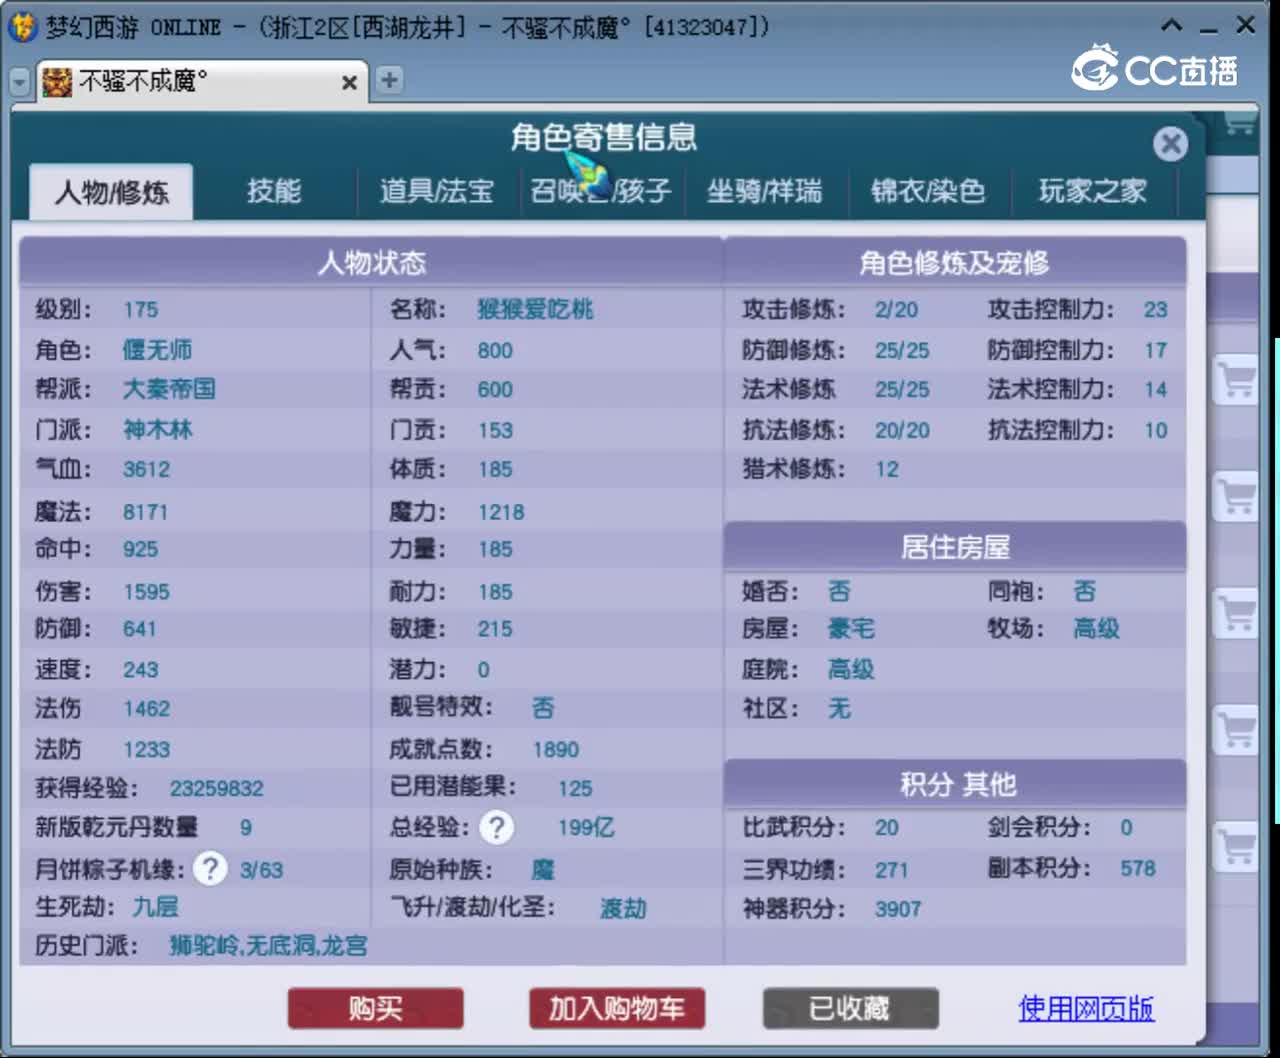The image size is (1280, 1058).
Task: Click the 积分 其他 section header
Action: coord(955,784)
